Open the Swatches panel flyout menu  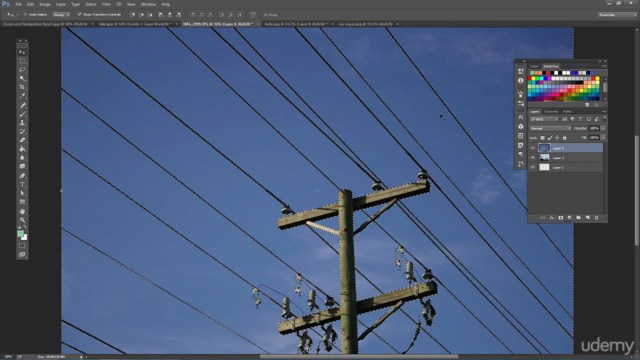604,66
